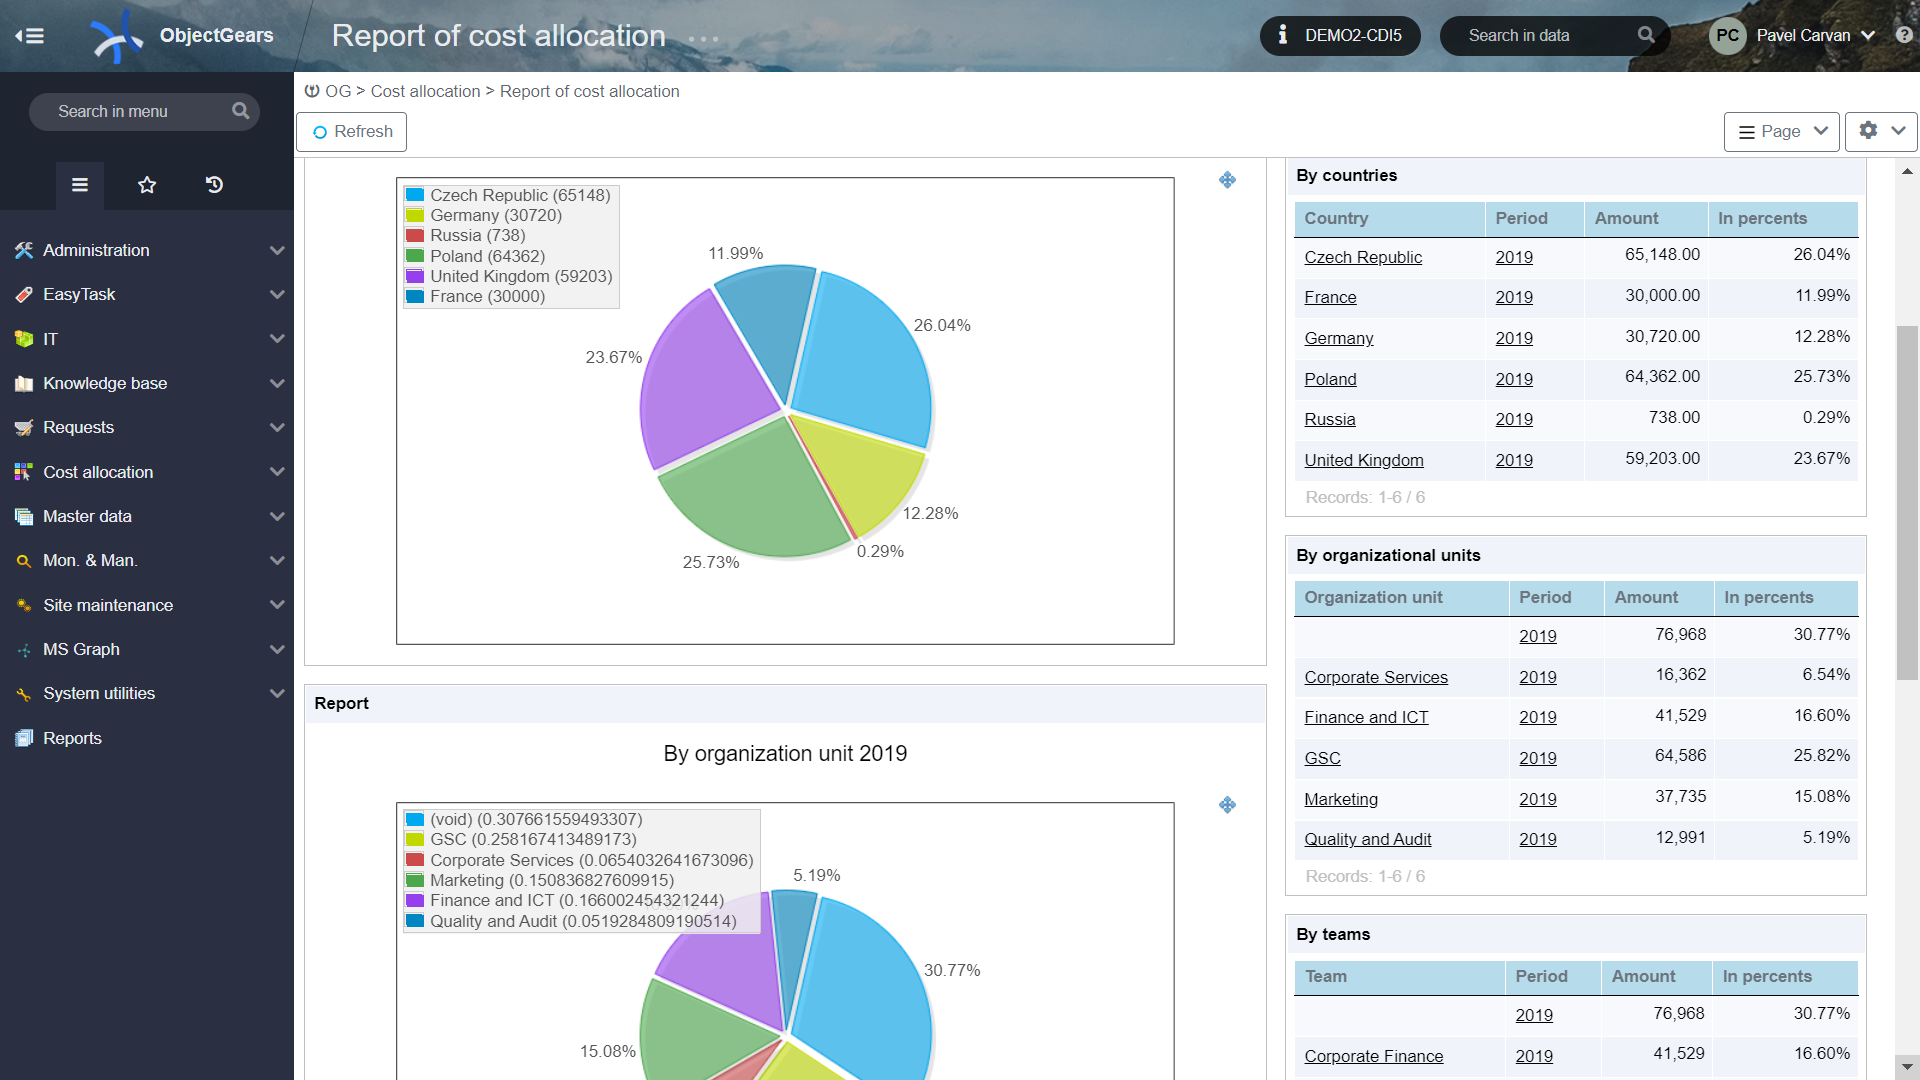Open Cost allocation breadcrumb link

pyautogui.click(x=425, y=91)
